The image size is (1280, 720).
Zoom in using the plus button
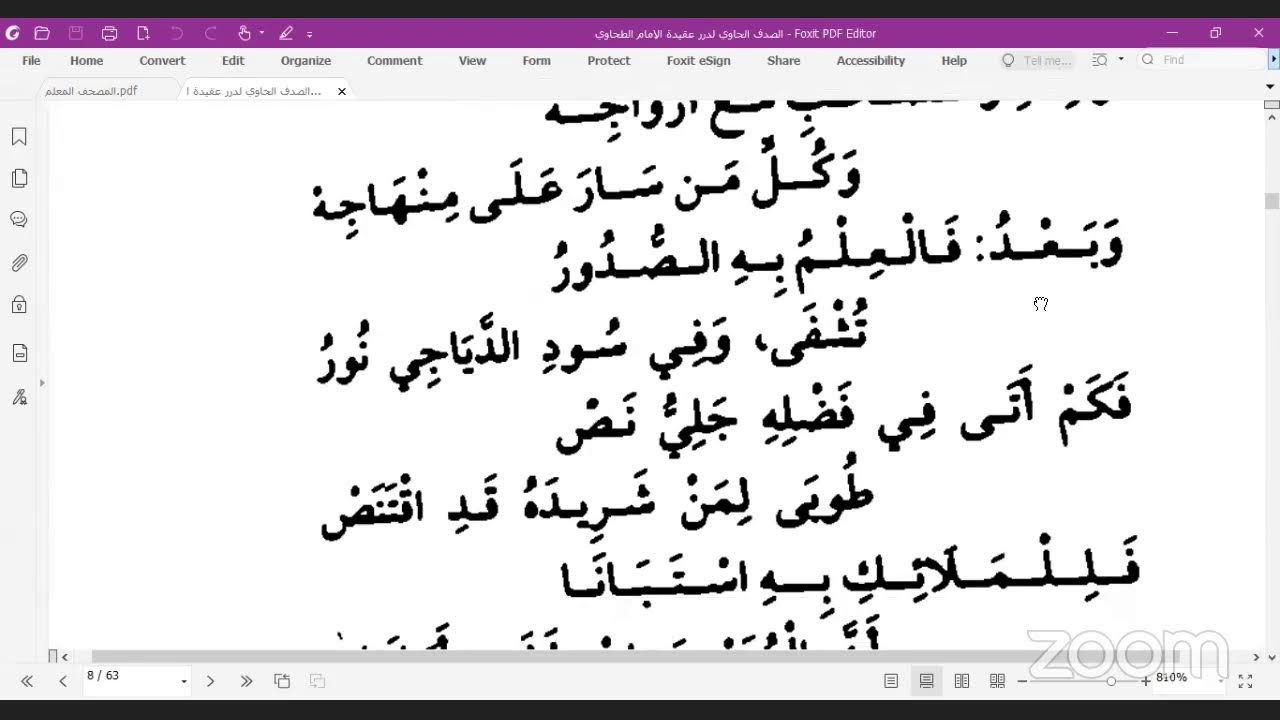click(1146, 681)
